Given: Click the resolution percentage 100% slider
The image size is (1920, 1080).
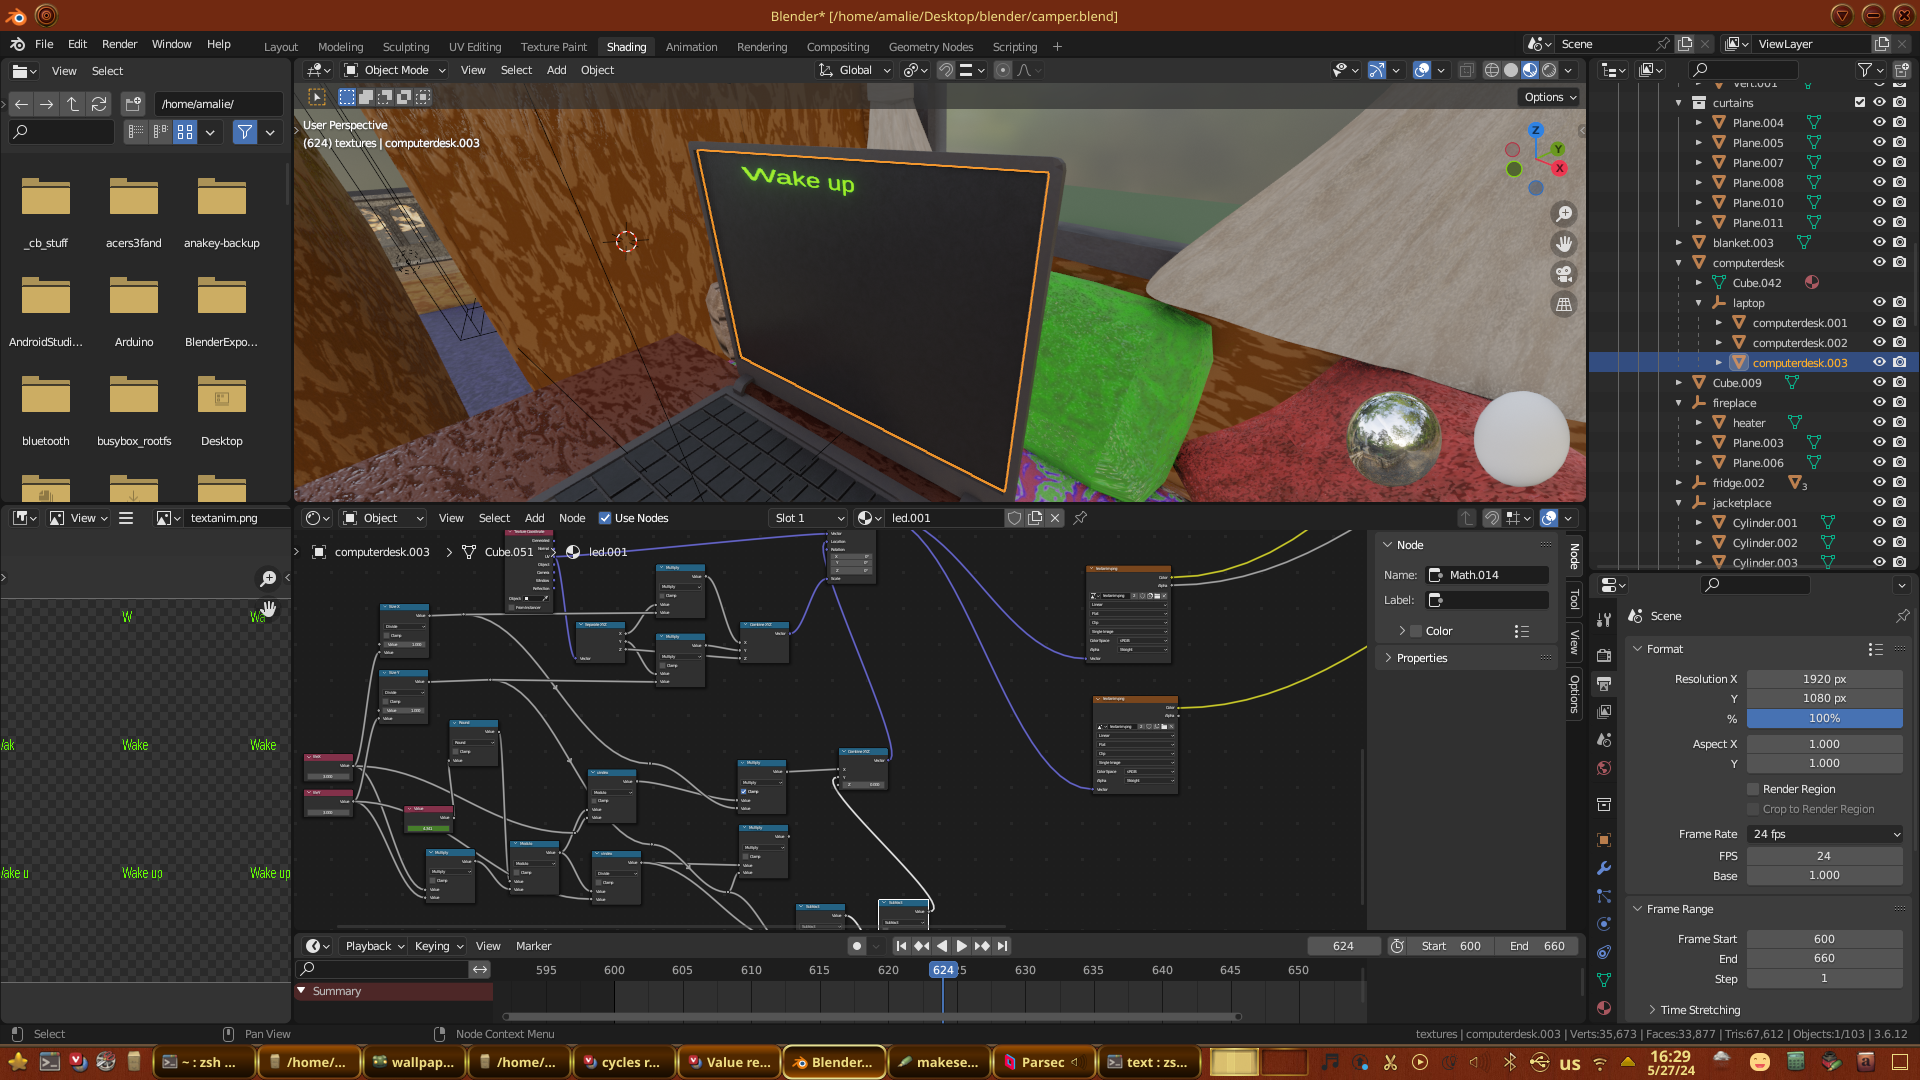Looking at the screenshot, I should coord(1824,718).
